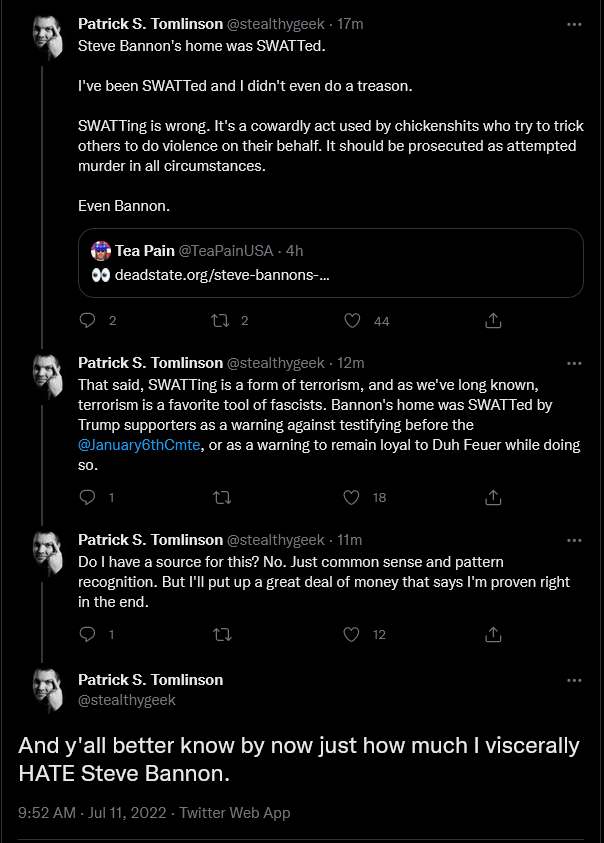604x843 pixels.
Task: Retweet the 'common sense and pattern recognition' tweet
Action: [222, 635]
